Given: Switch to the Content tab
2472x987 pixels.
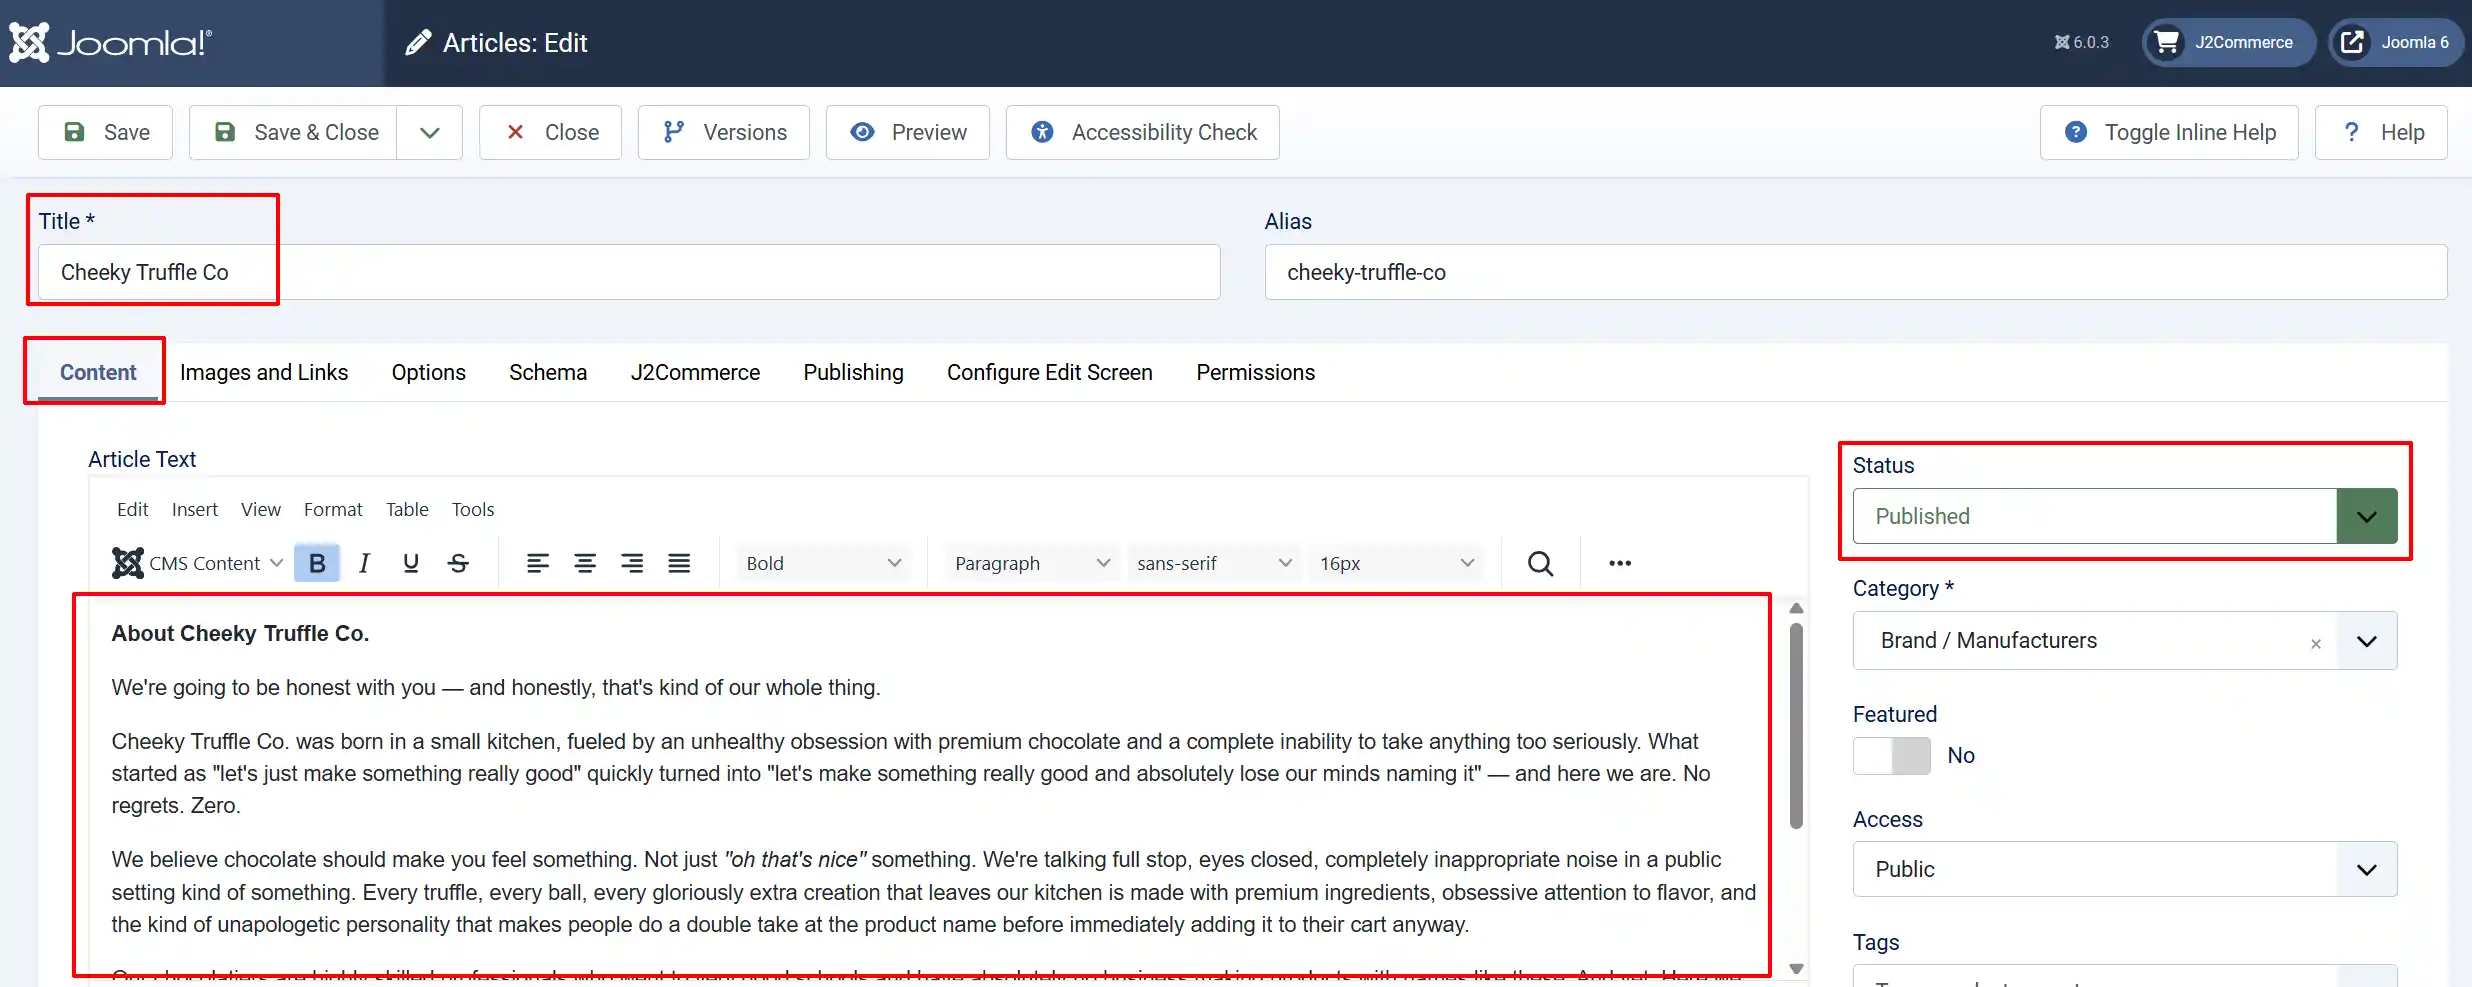Looking at the screenshot, I should pos(98,372).
